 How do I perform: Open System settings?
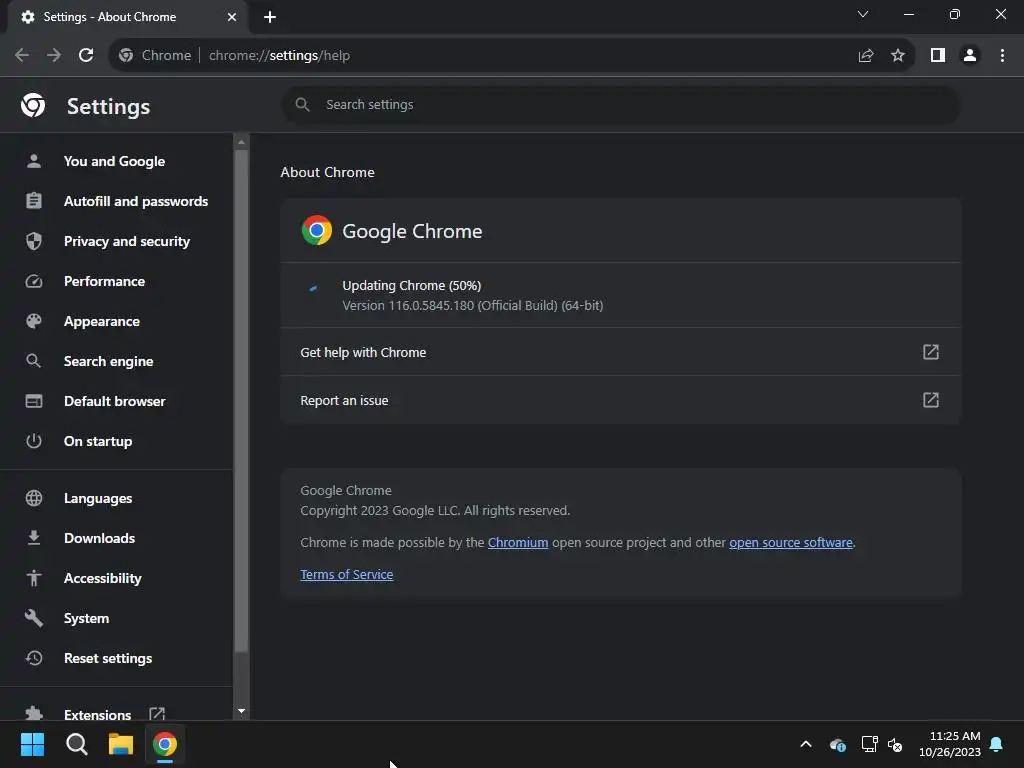(x=86, y=618)
